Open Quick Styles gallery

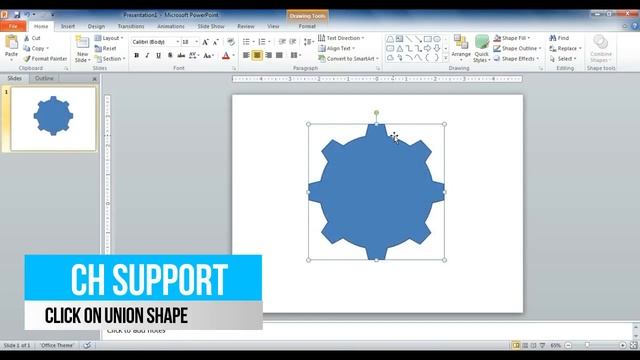click(x=482, y=48)
